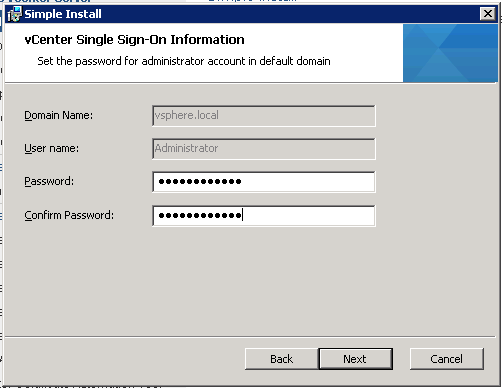The image size is (502, 388).
Task: Focus the Confirm Password input field
Action: click(264, 216)
